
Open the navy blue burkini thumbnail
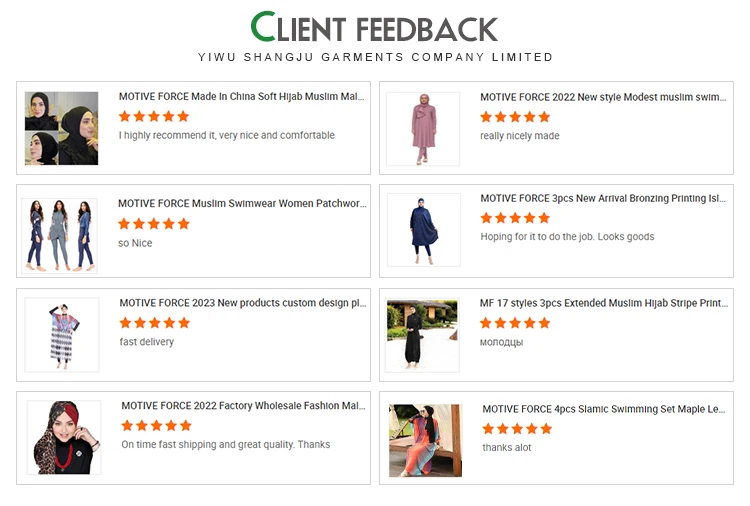click(424, 230)
